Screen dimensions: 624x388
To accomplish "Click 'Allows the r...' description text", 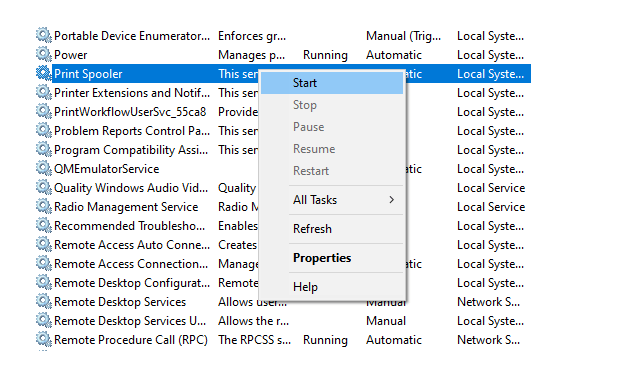I will pos(254,321).
